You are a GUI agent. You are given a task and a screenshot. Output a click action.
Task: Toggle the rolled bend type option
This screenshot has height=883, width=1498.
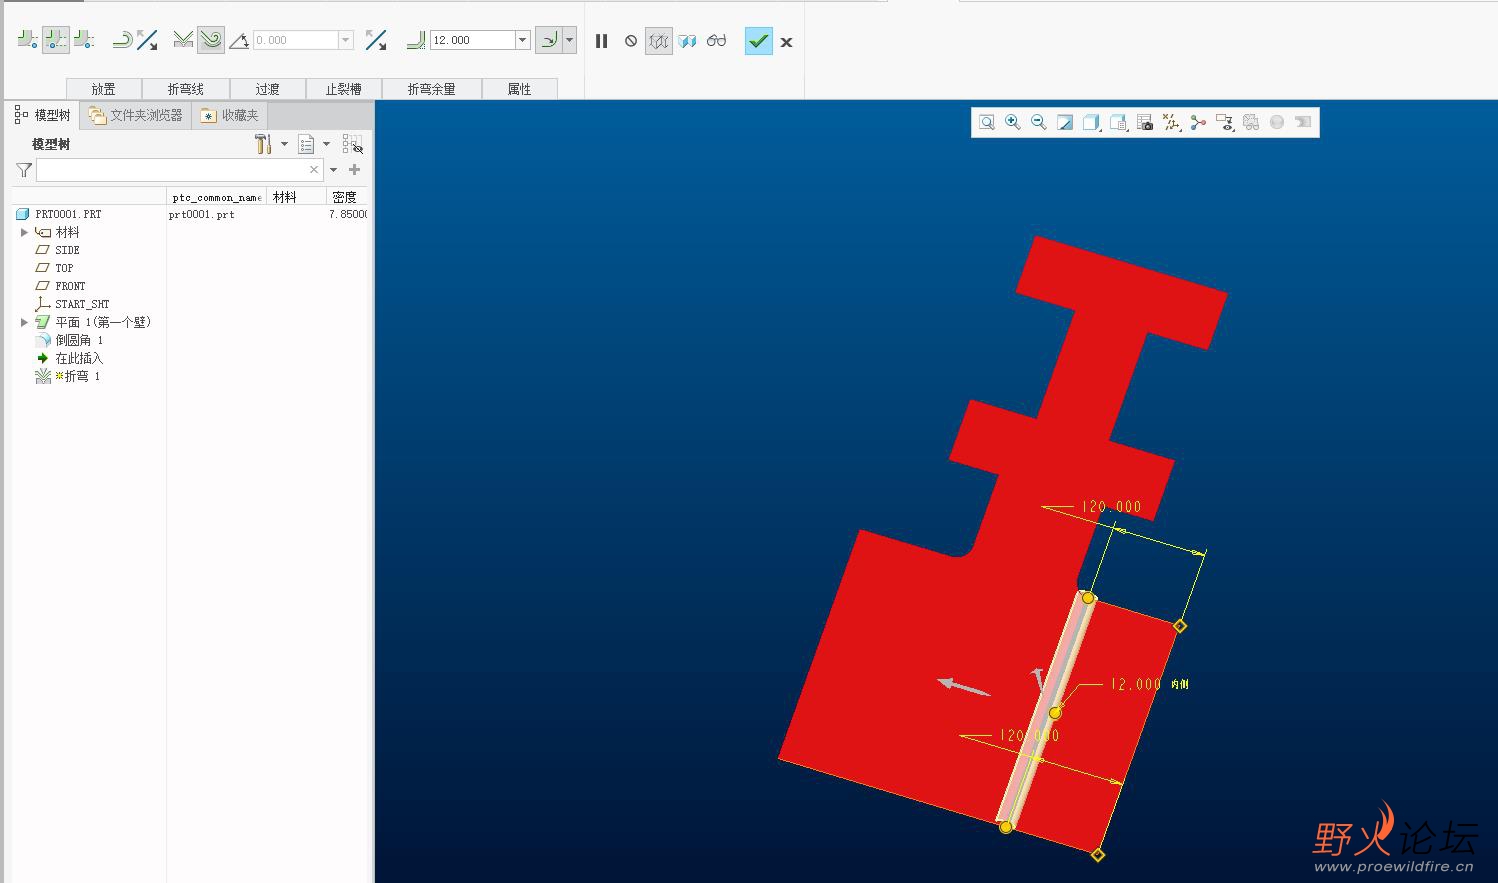tap(211, 40)
